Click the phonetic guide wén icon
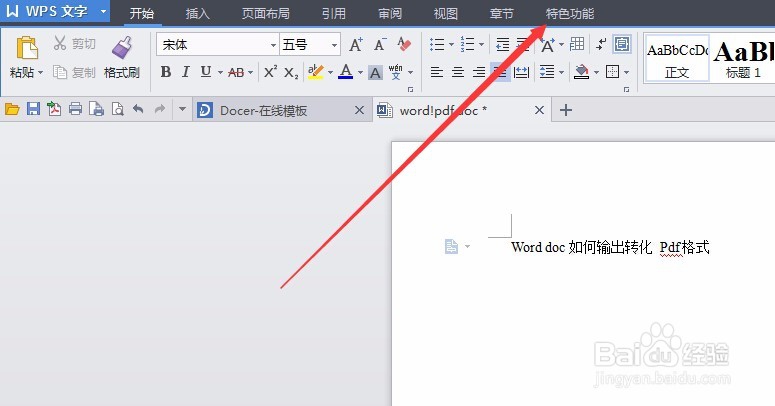 tap(395, 72)
